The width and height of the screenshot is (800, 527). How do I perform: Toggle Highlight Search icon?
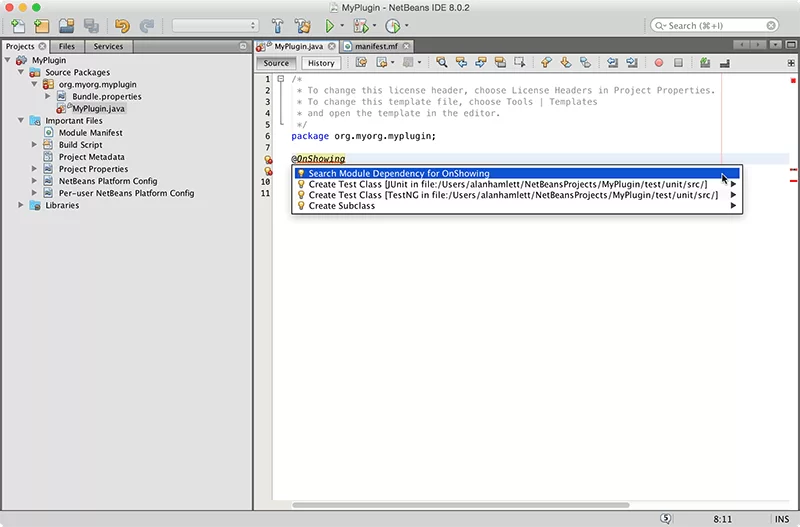(x=500, y=63)
